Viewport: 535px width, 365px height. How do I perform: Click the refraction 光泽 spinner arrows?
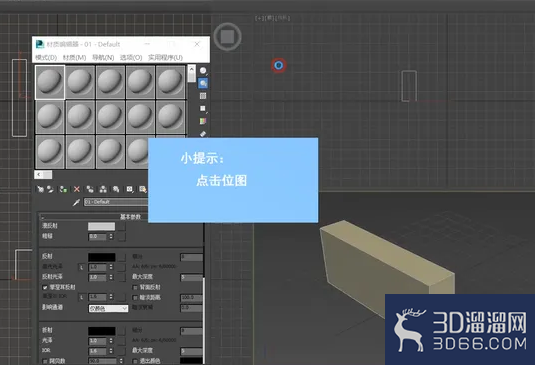111,341
